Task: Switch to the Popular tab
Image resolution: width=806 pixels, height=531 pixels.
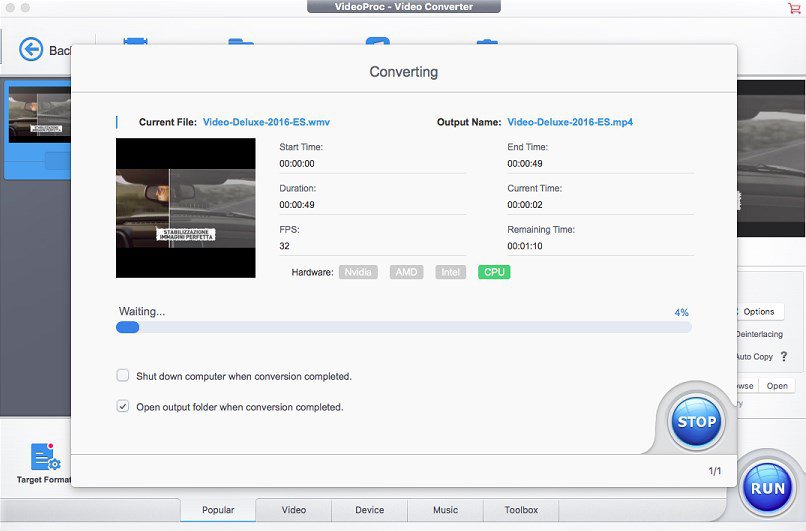Action: (x=218, y=510)
